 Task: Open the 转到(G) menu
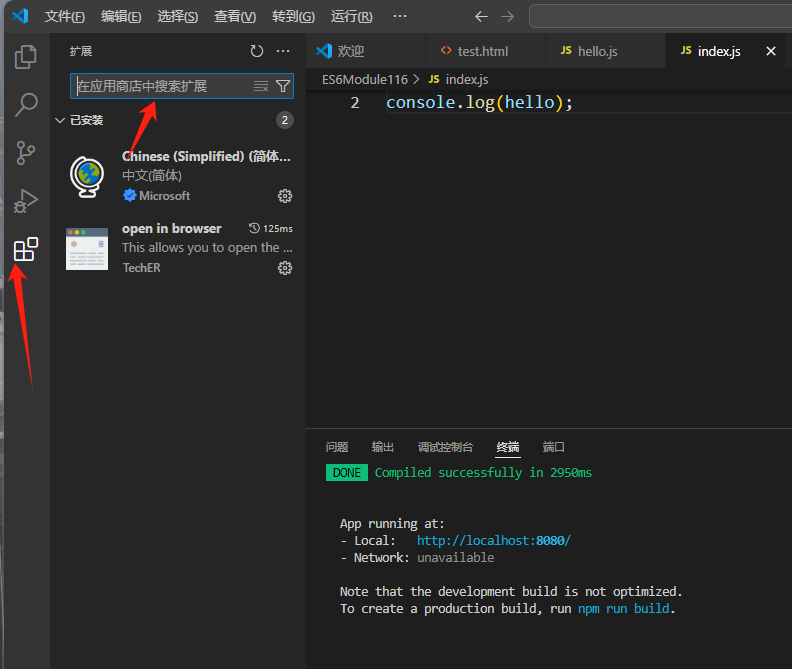(293, 17)
